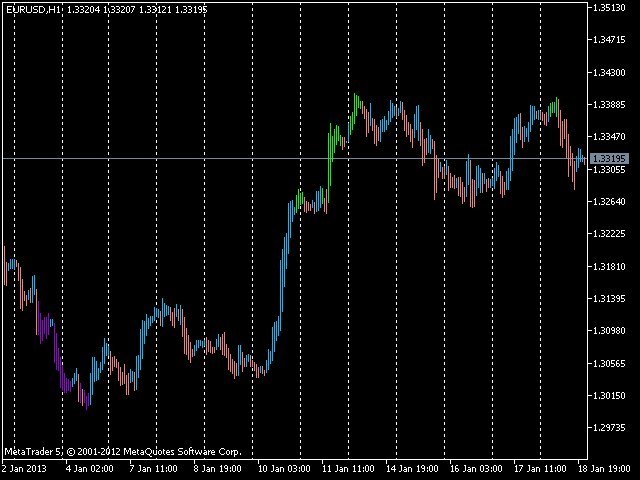
Task: Click the 16 Jan 03:00 time label
Action: click(x=476, y=469)
